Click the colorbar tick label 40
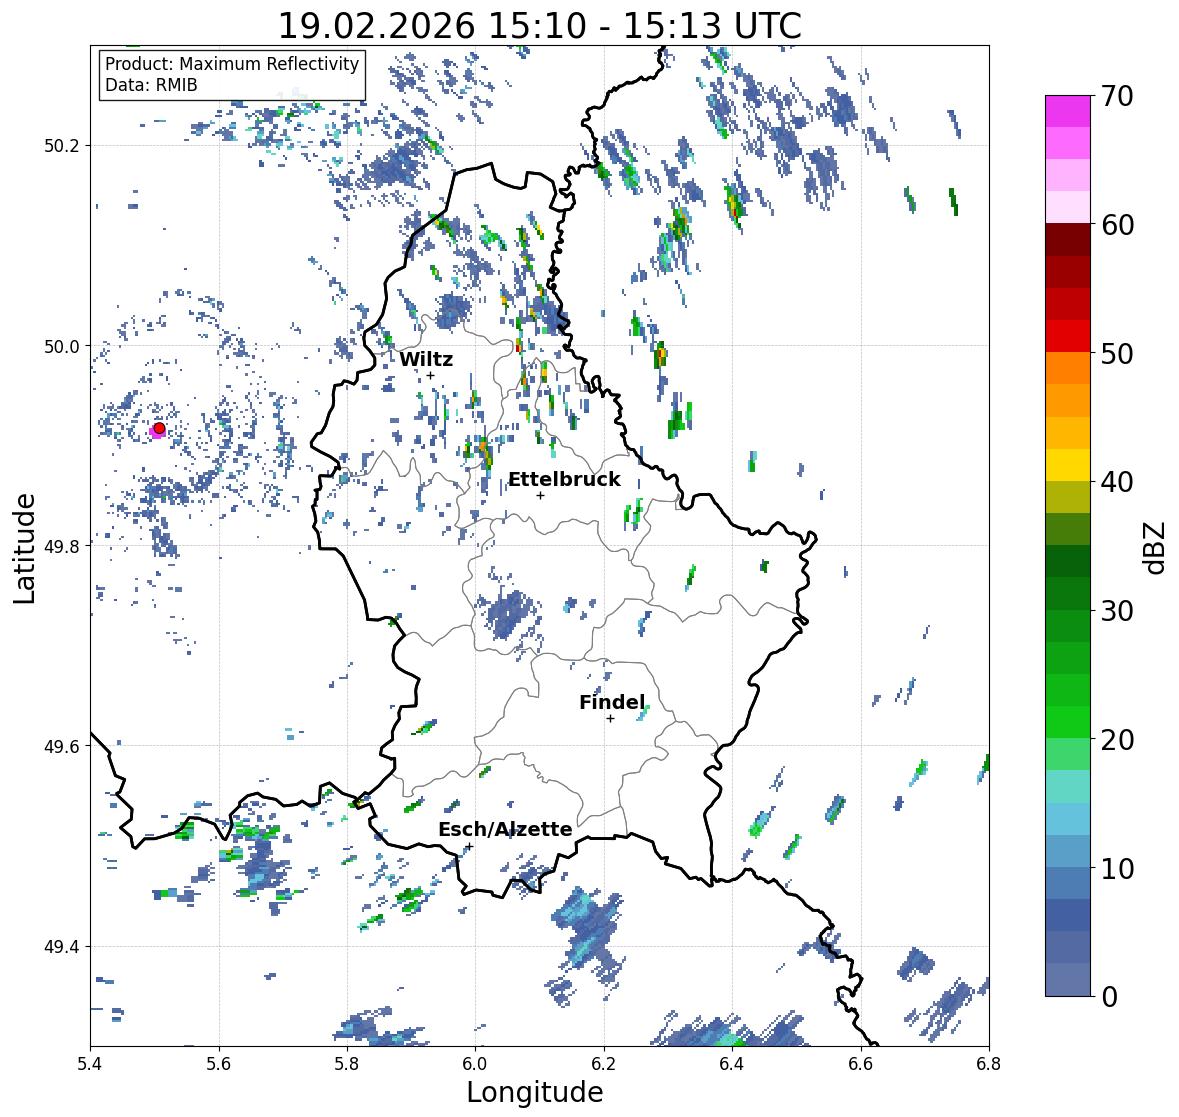Image resolution: width=1179 pixels, height=1117 pixels. pyautogui.click(x=1117, y=482)
